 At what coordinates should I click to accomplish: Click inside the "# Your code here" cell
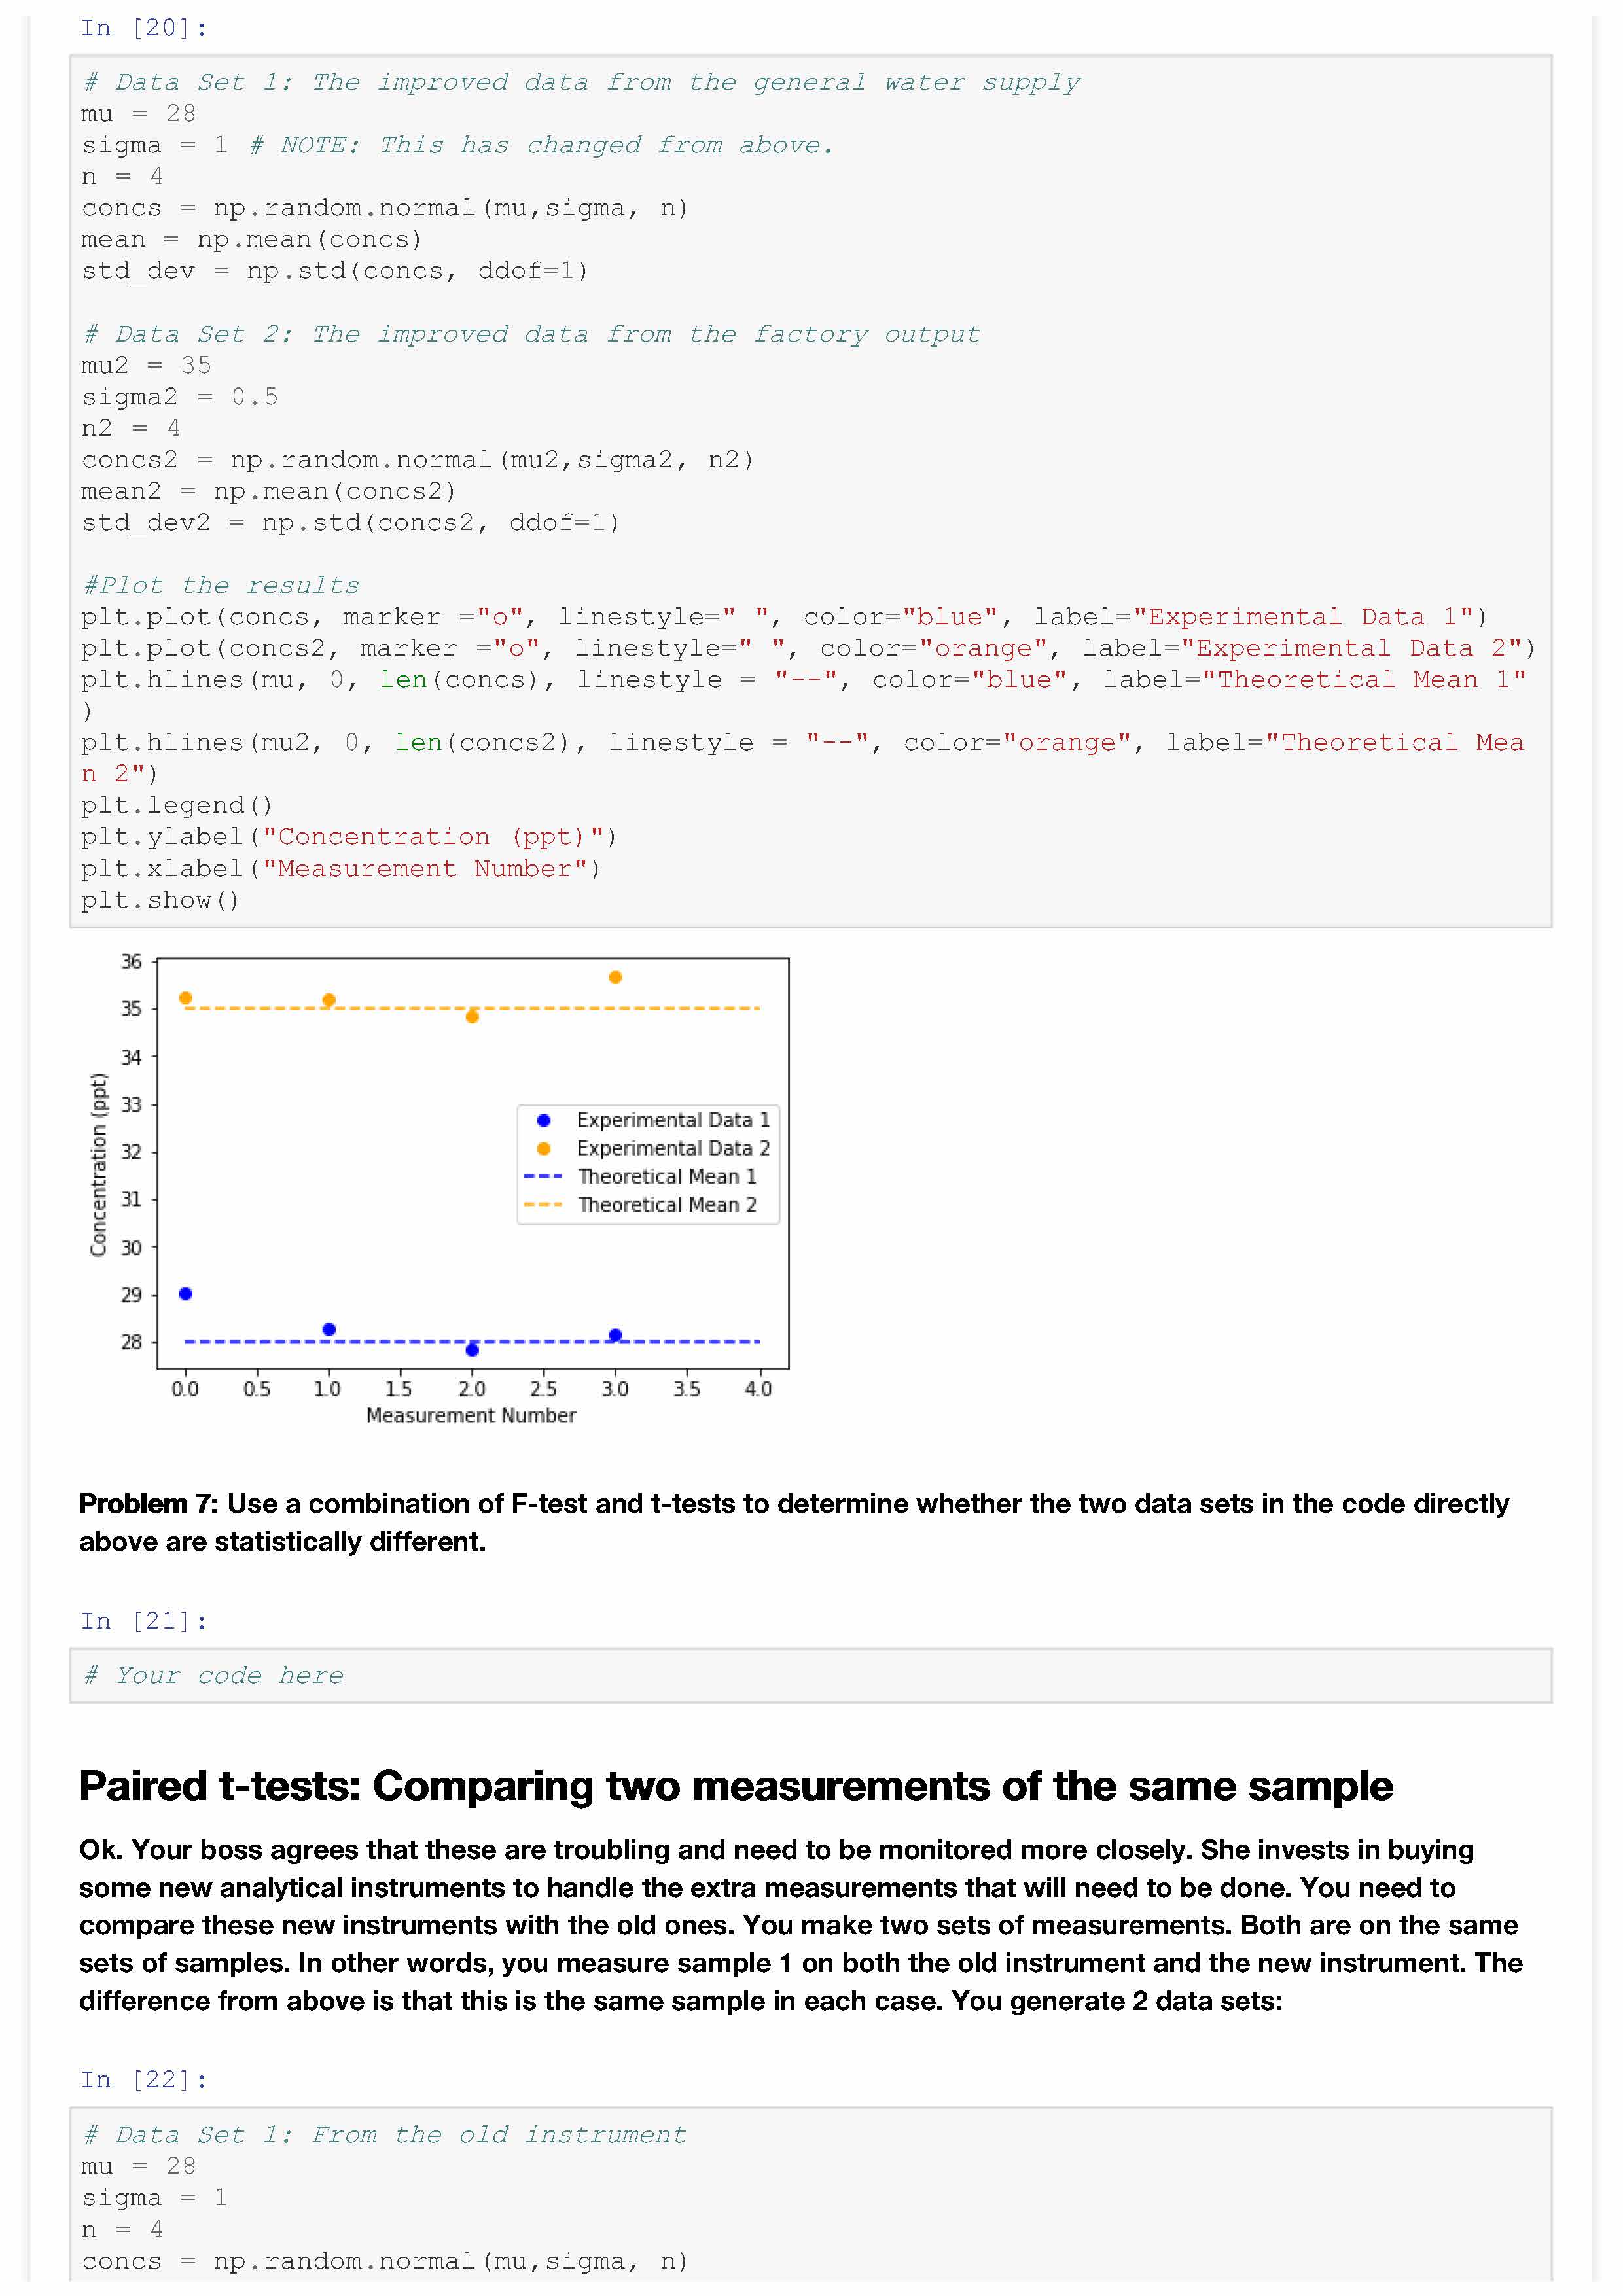pos(810,1675)
